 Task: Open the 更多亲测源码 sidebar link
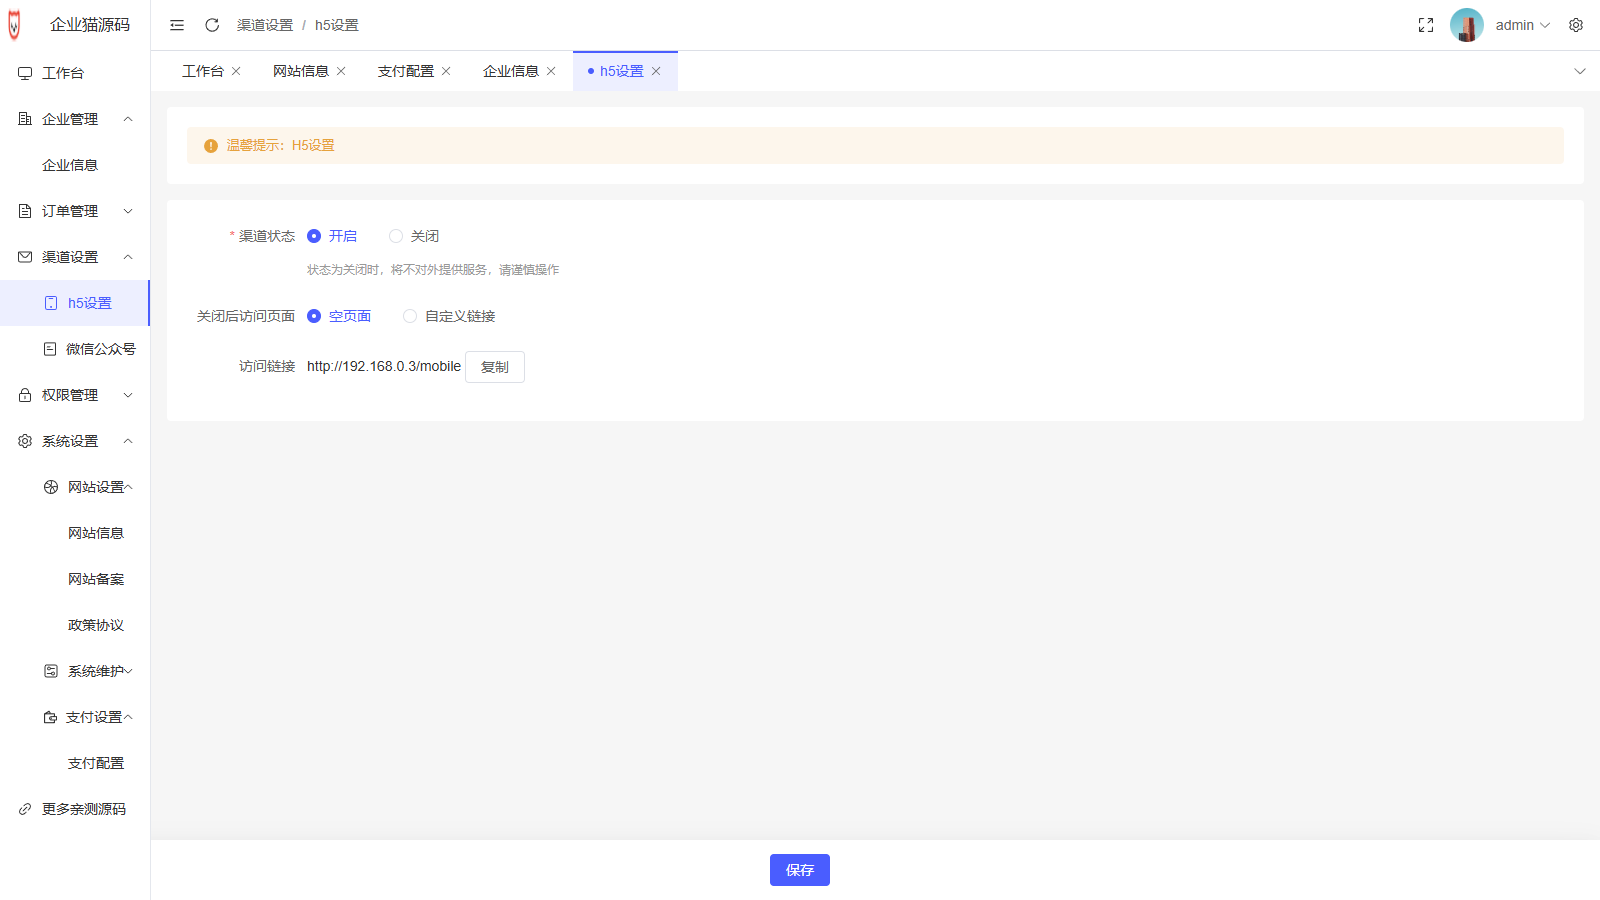[84, 809]
